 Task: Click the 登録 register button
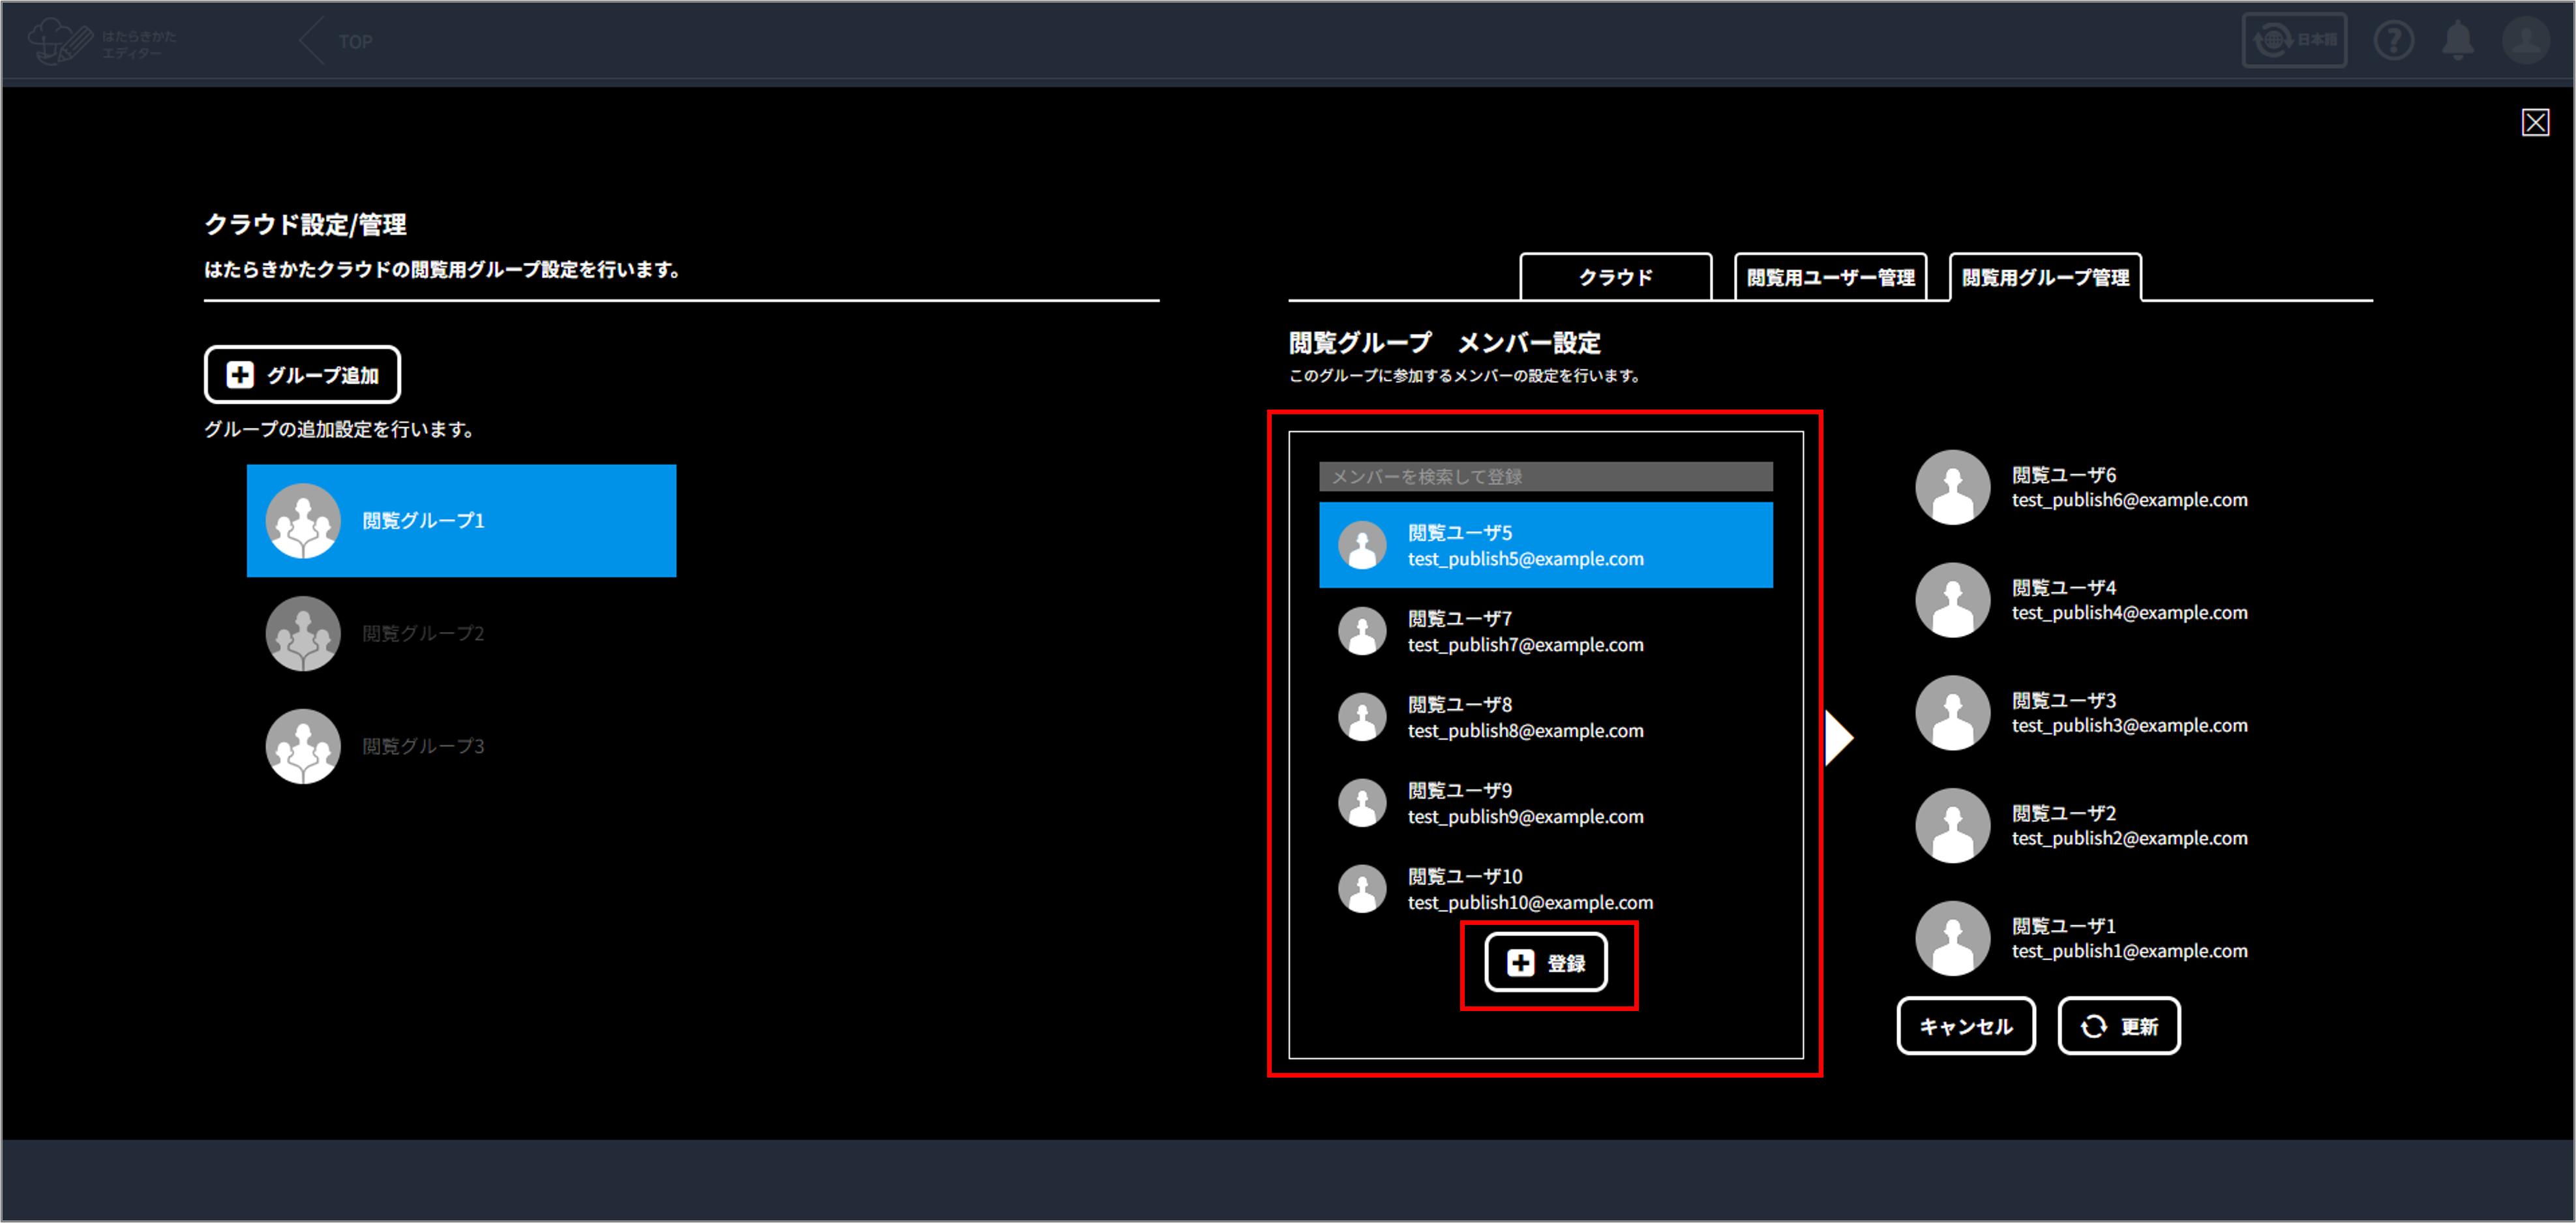click(x=1546, y=963)
